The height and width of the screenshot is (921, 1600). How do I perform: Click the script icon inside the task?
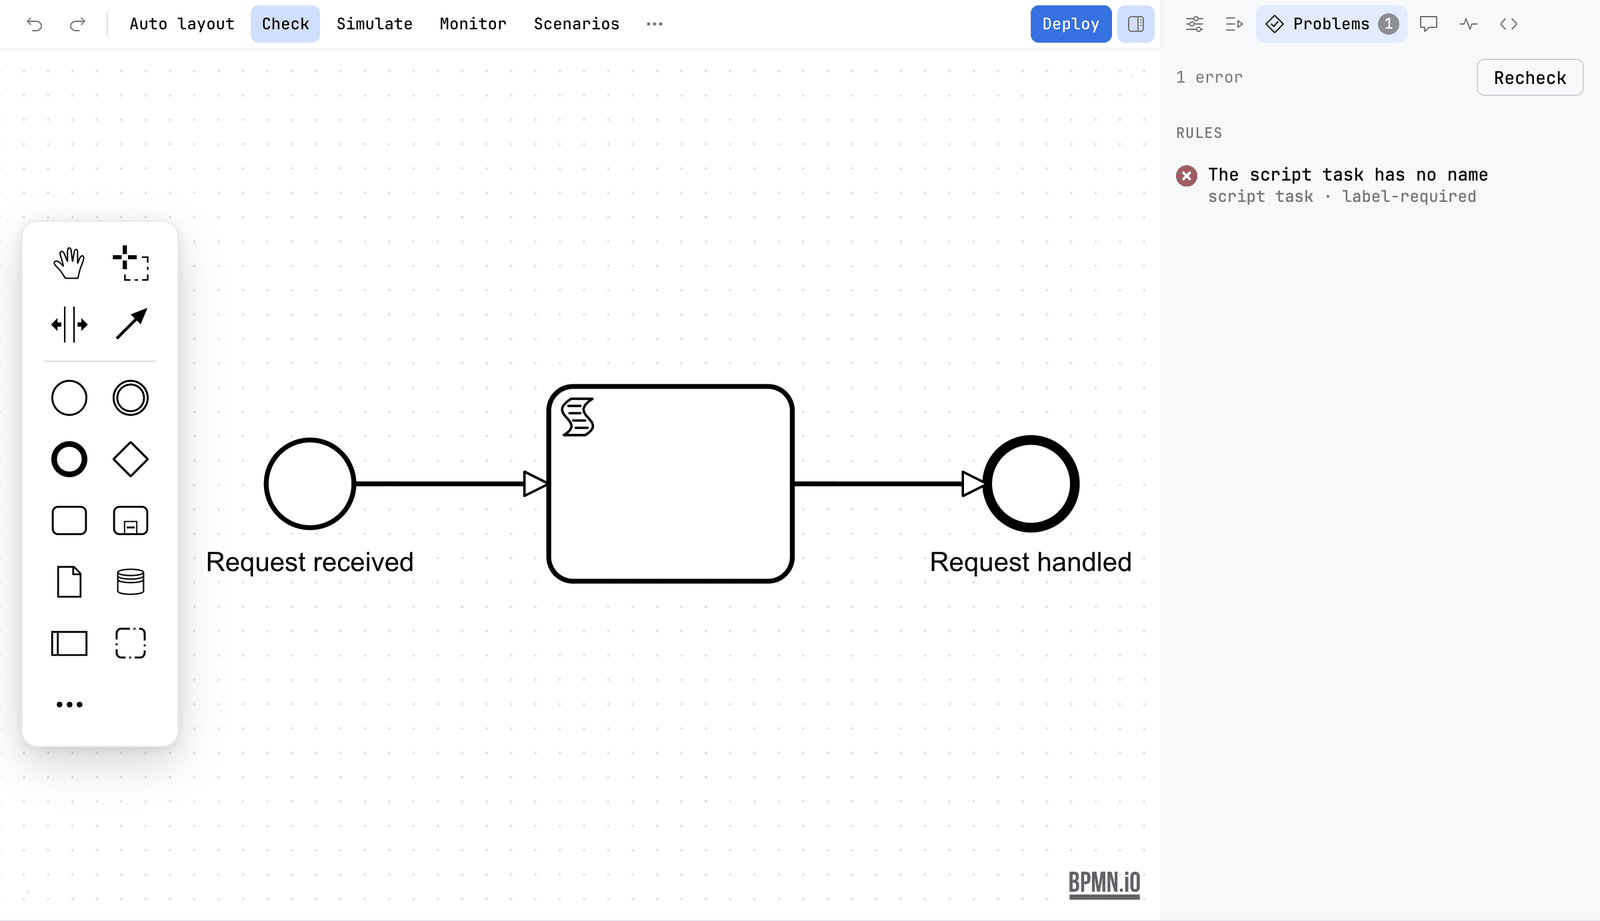pos(578,417)
